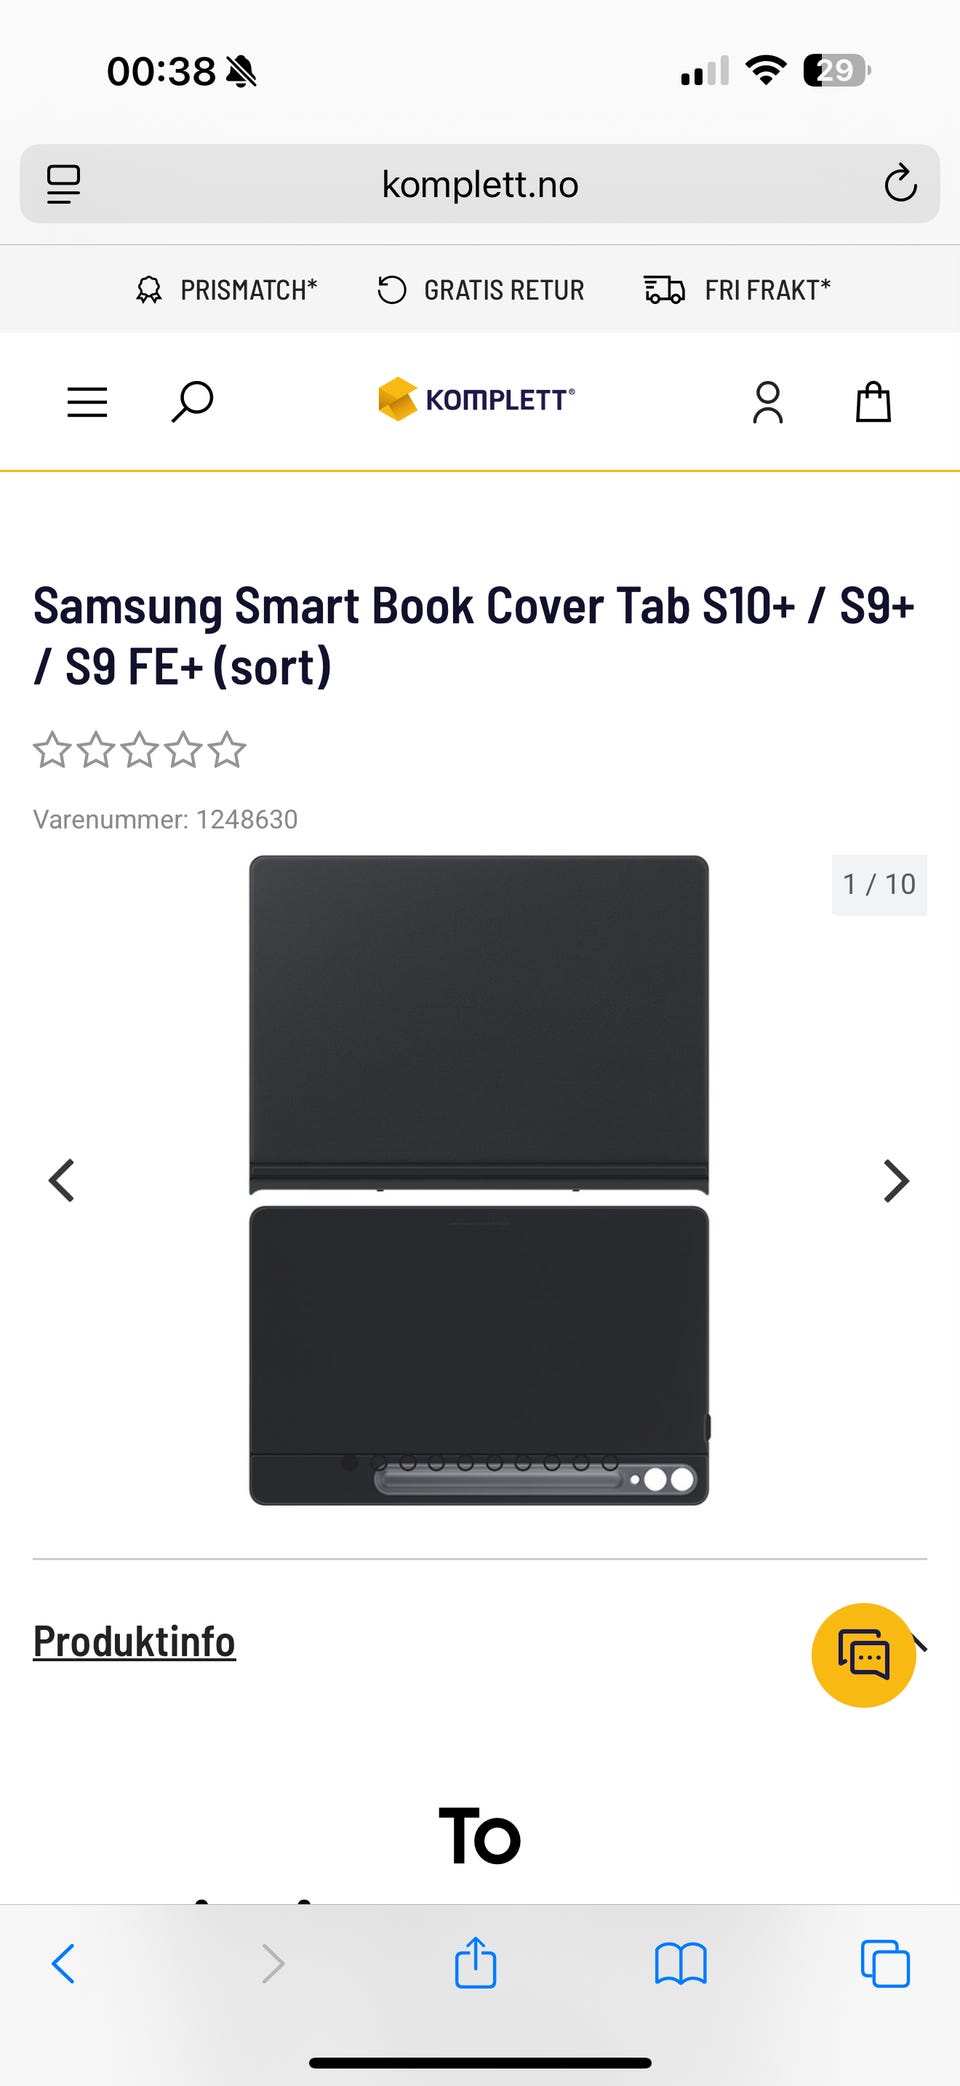Open the user account icon
This screenshot has height=2086, width=960.
coord(768,402)
